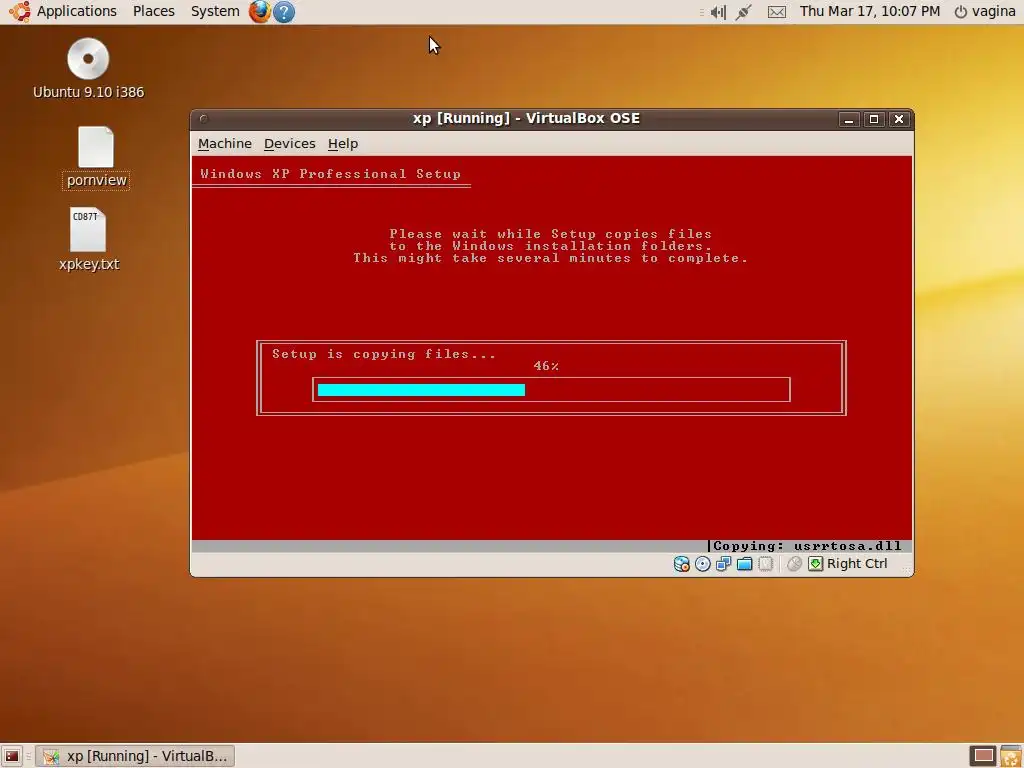Click the network connection icon in panel
This screenshot has height=768, width=1024.
click(743, 12)
